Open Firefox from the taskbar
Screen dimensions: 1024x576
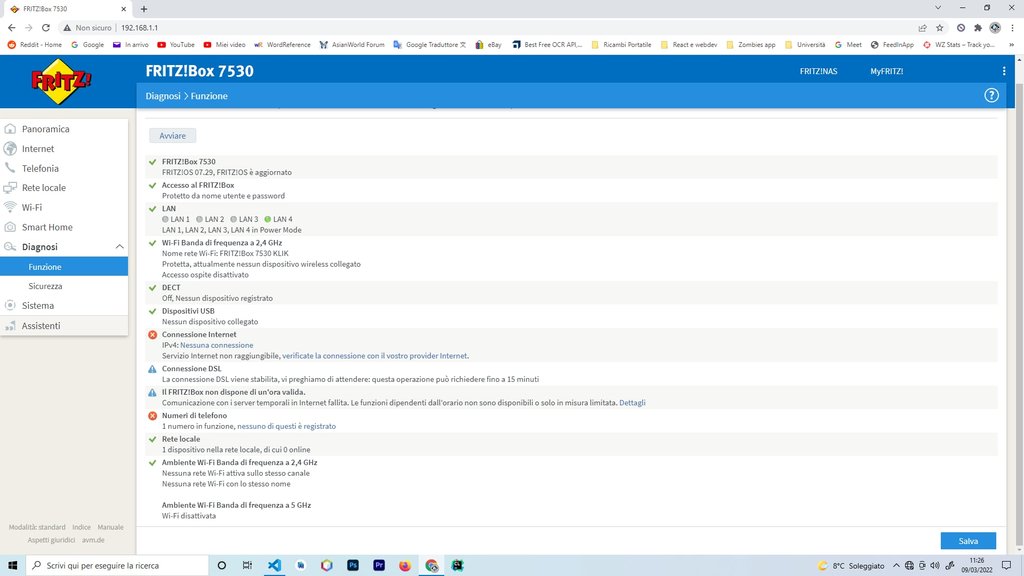405,565
